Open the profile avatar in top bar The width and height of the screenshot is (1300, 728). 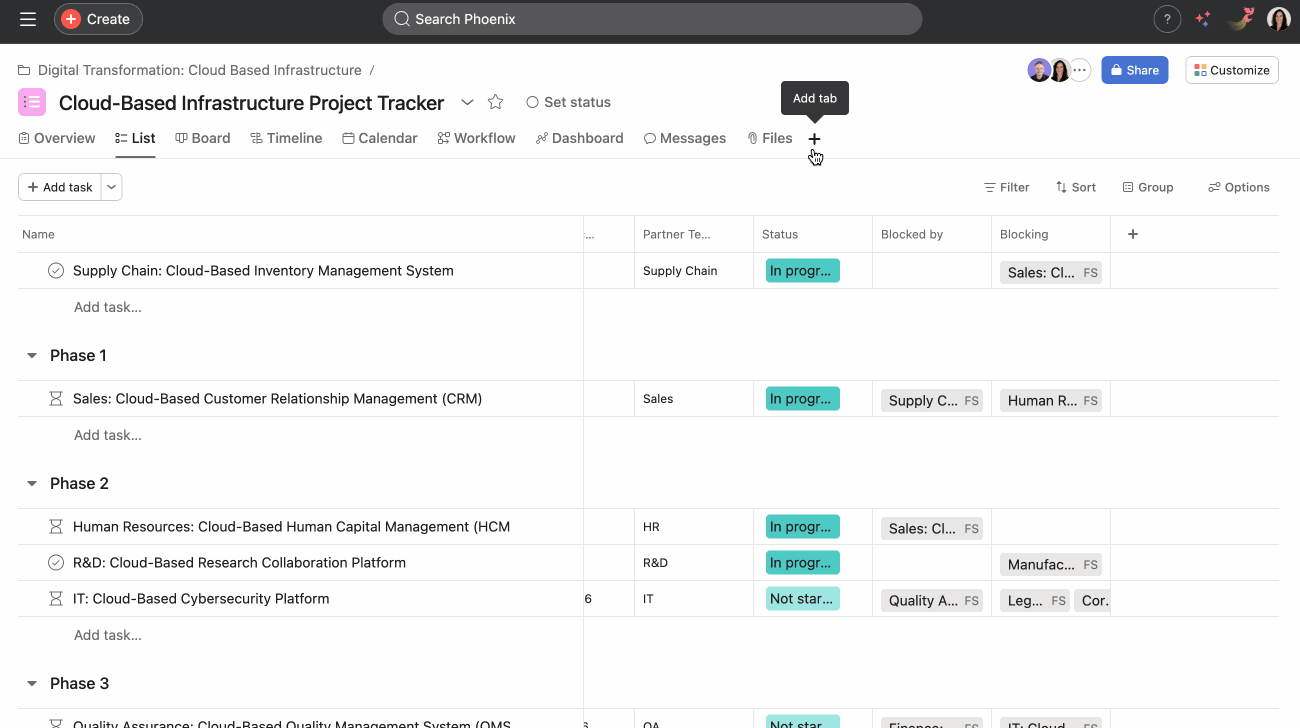pos(1278,19)
